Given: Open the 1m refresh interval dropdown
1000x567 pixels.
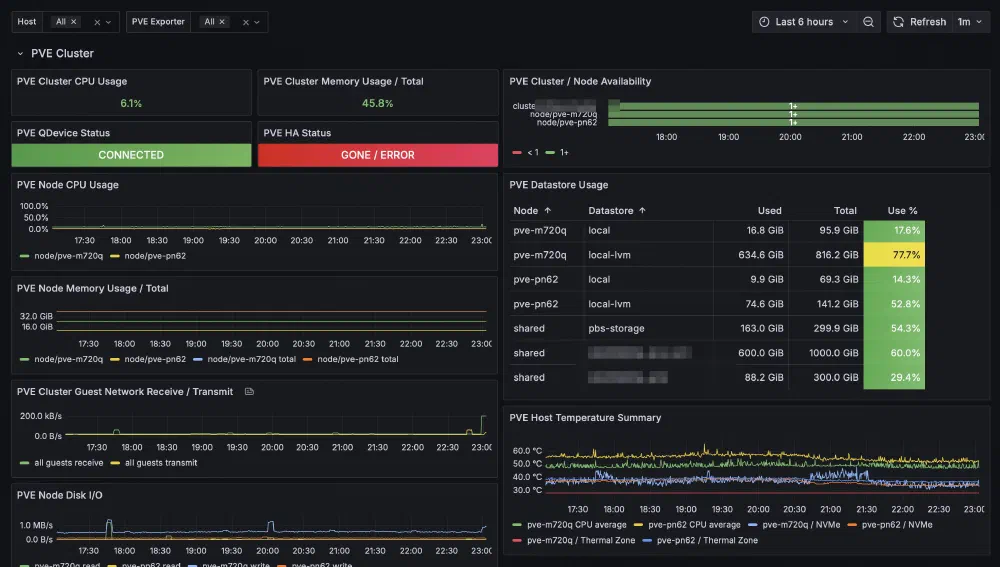Looking at the screenshot, I should tap(970, 22).
